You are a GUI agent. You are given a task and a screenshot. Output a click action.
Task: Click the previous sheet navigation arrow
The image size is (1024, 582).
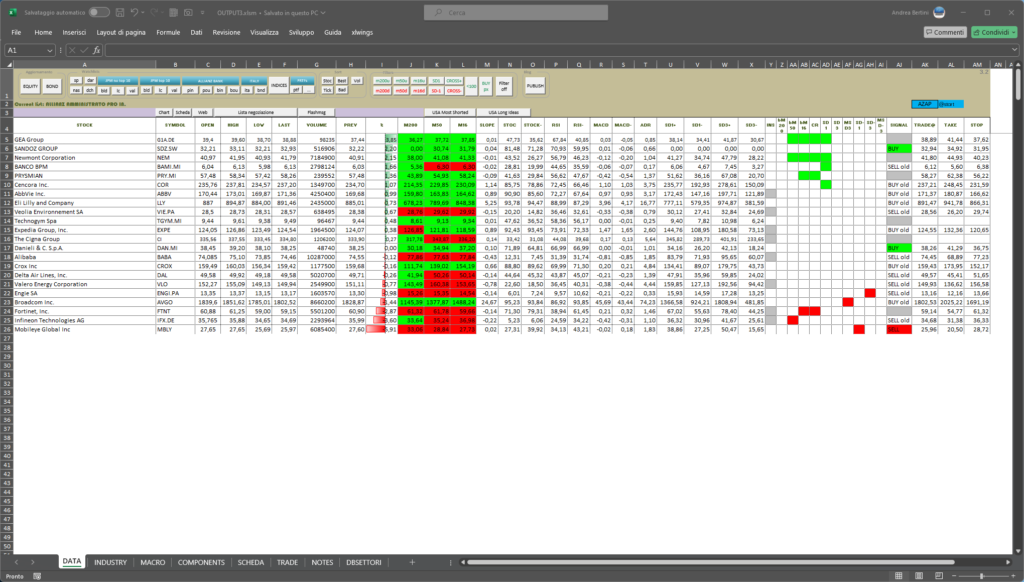click(16, 562)
